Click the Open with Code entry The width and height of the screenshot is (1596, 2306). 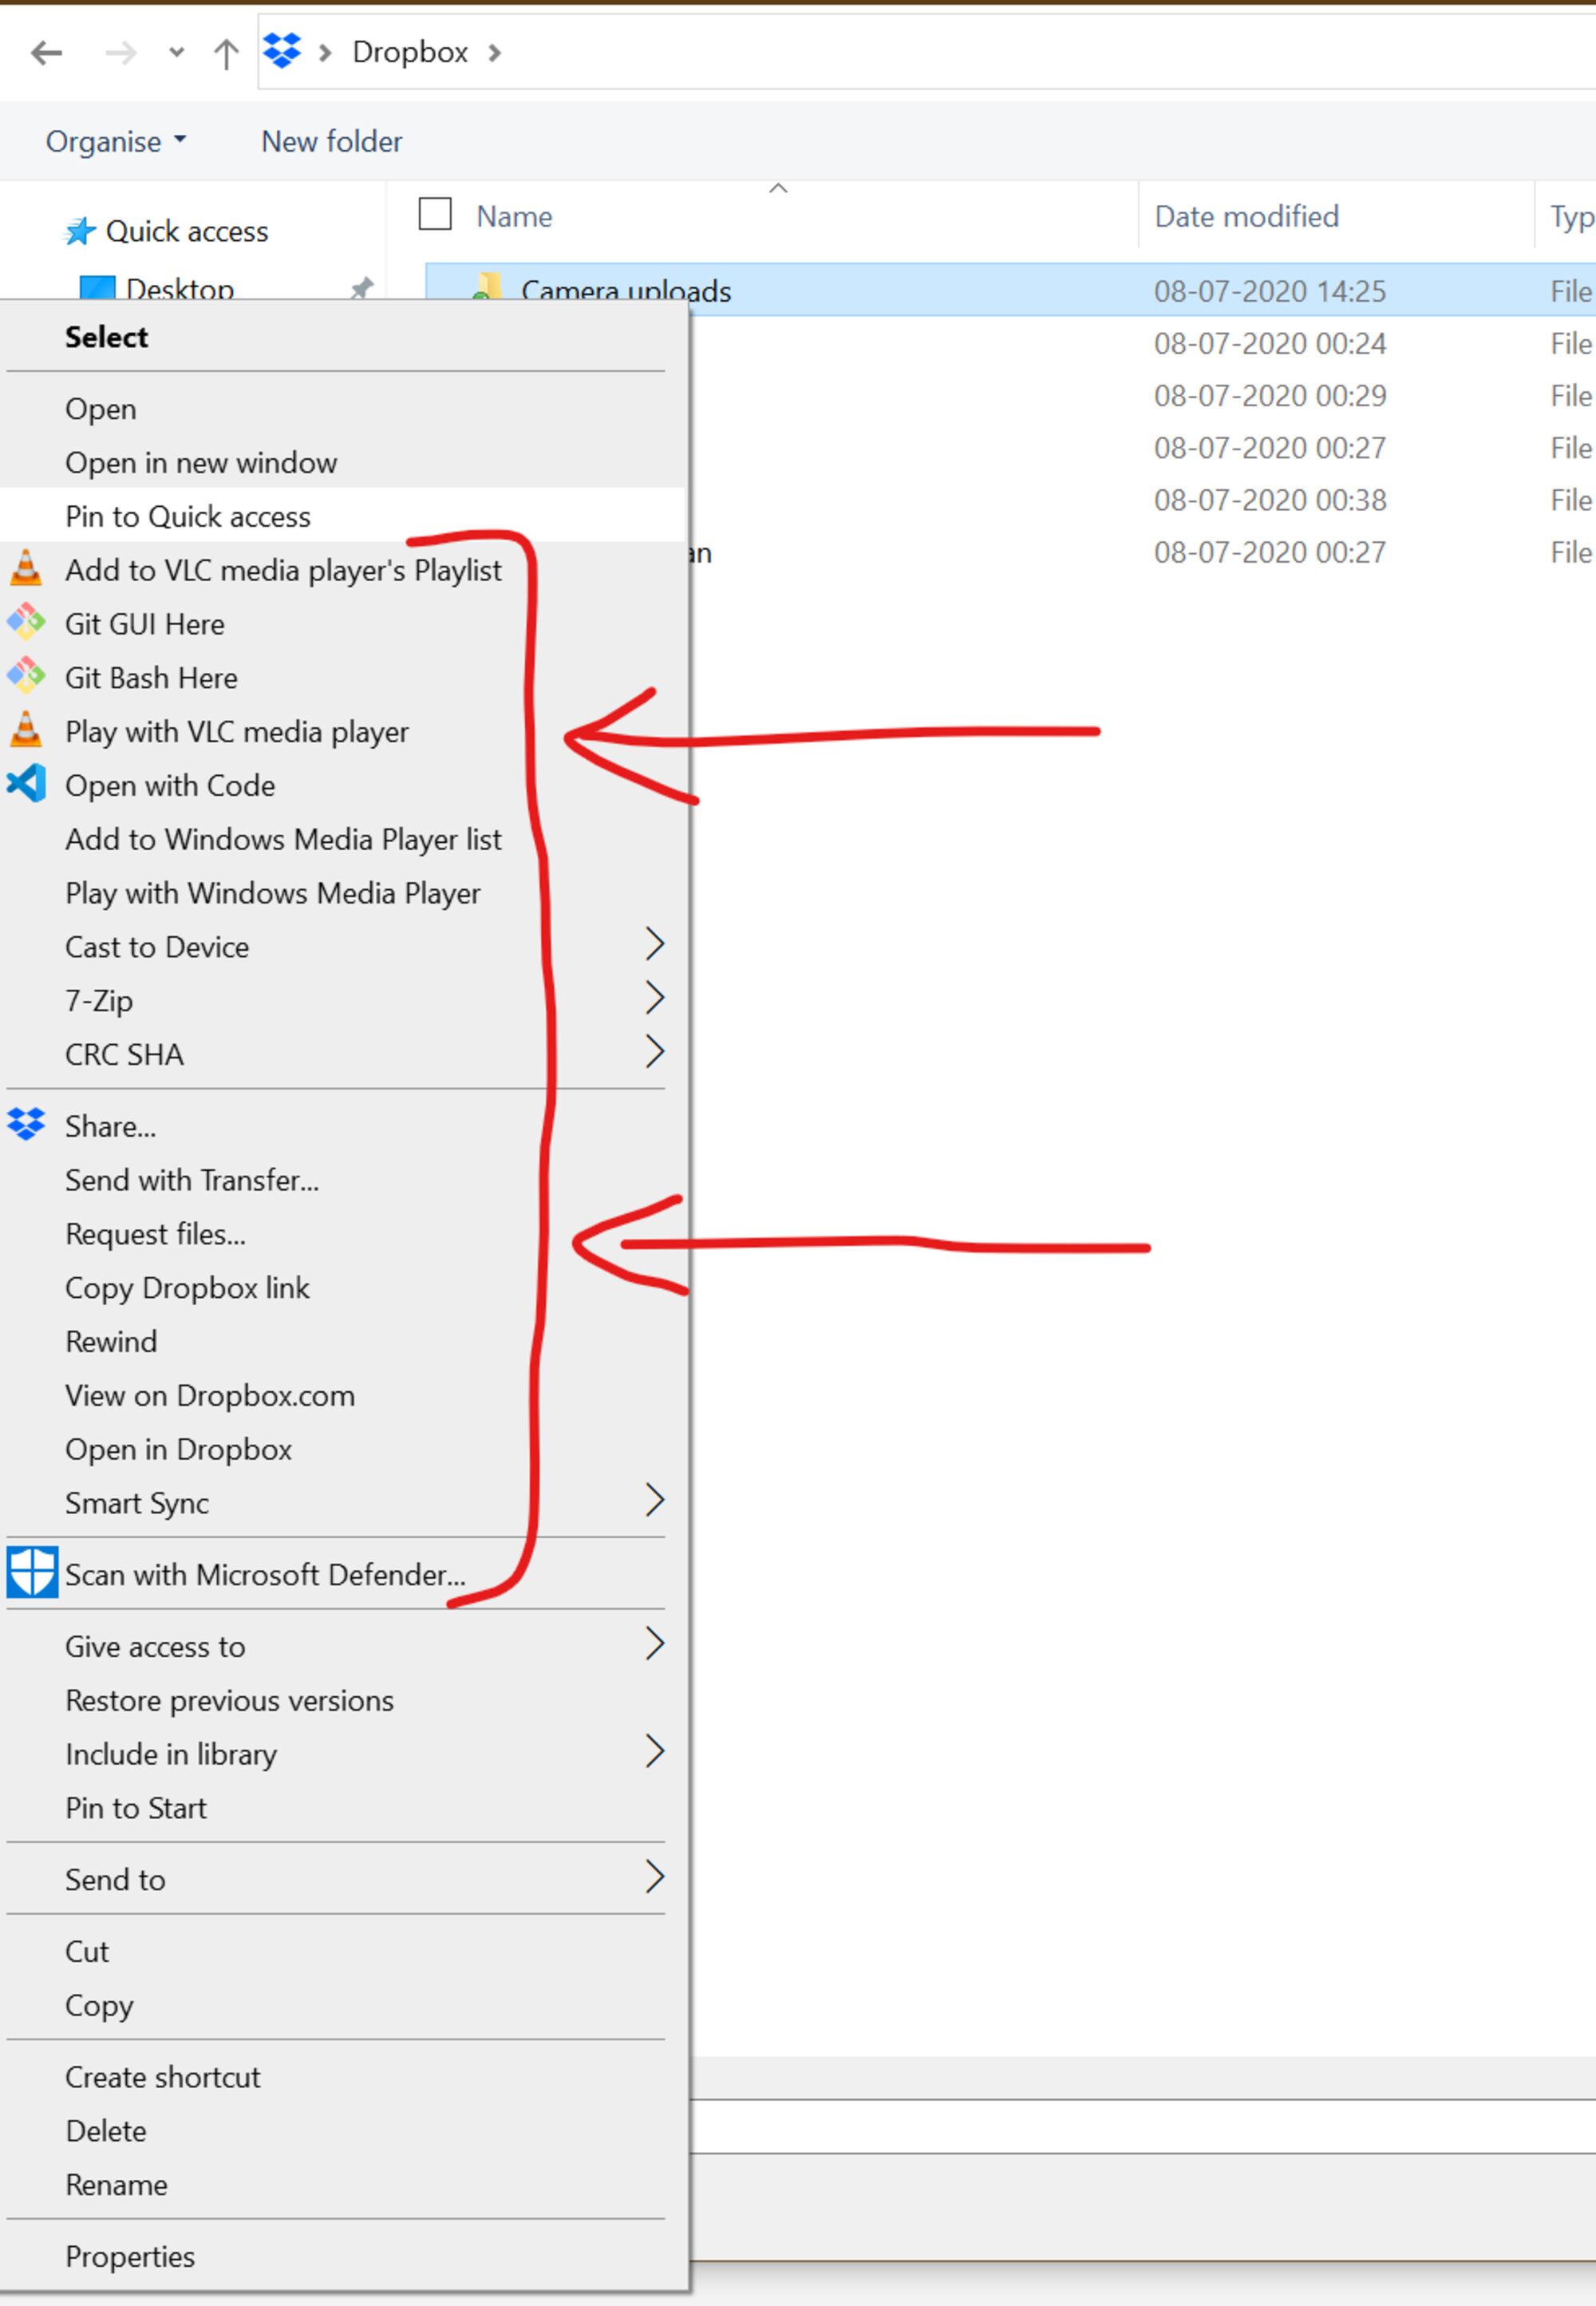click(342, 786)
